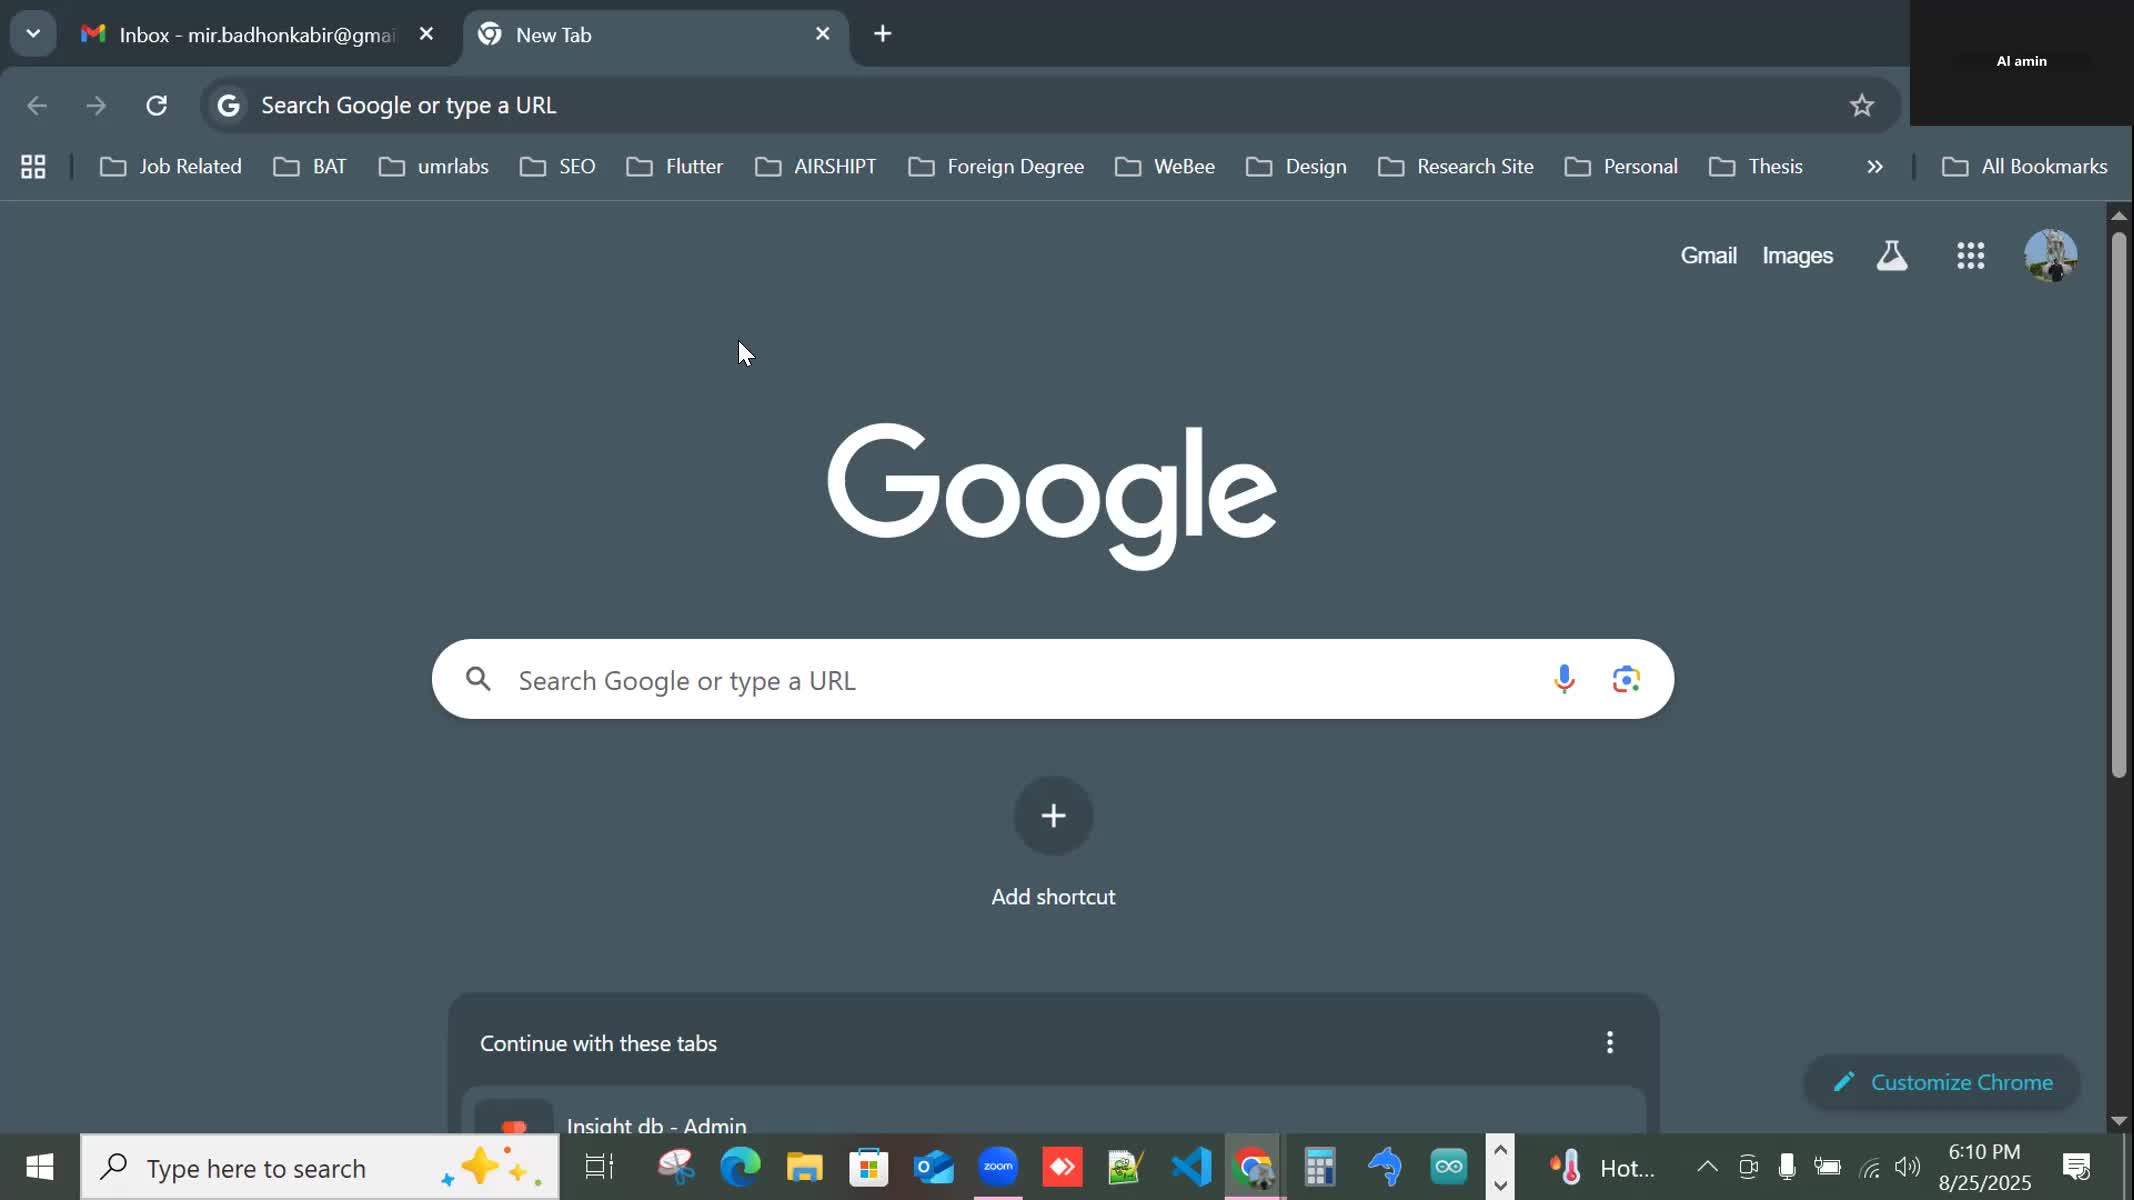Open Search Labs flask icon
The image size is (2134, 1200).
(1891, 255)
